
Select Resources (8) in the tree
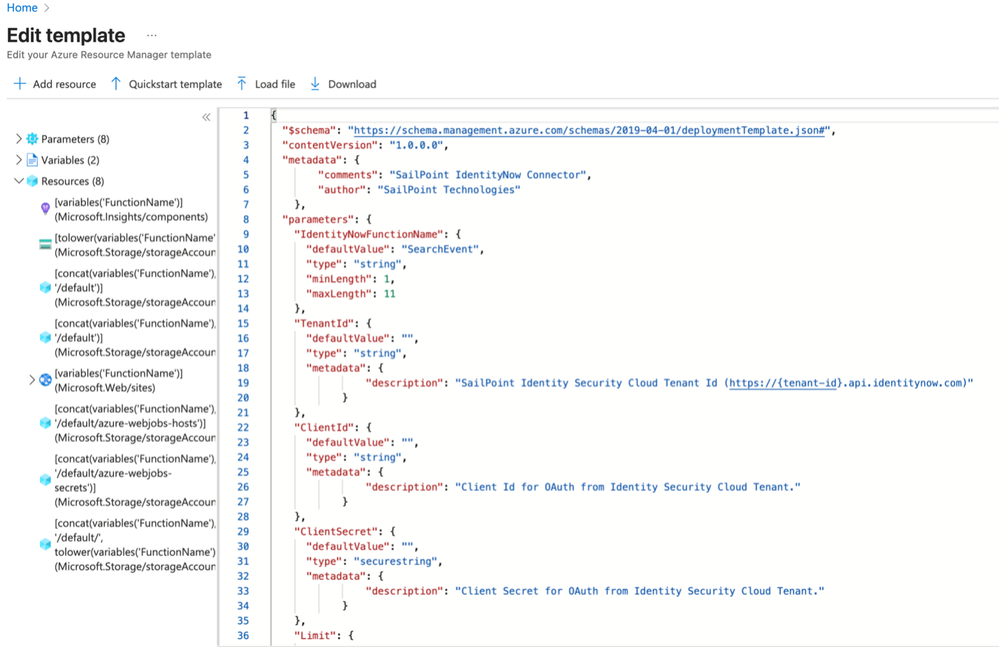[73, 181]
